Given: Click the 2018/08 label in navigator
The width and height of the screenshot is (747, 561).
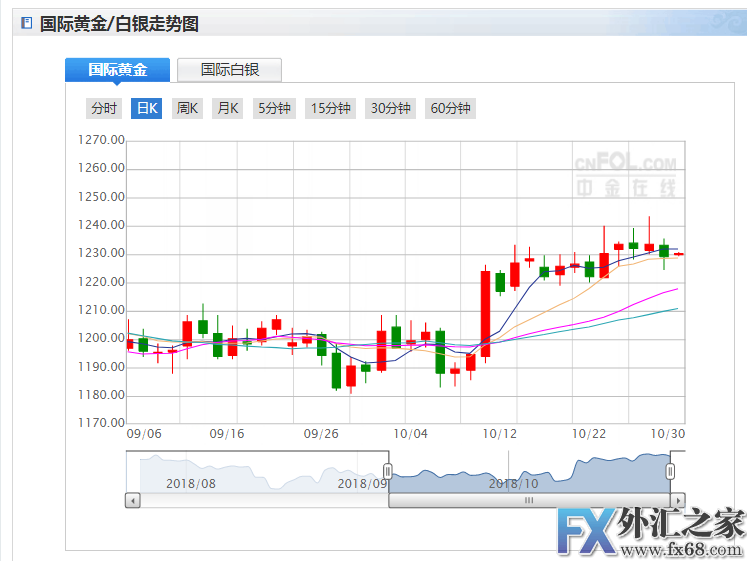Looking at the screenshot, I should [191, 484].
